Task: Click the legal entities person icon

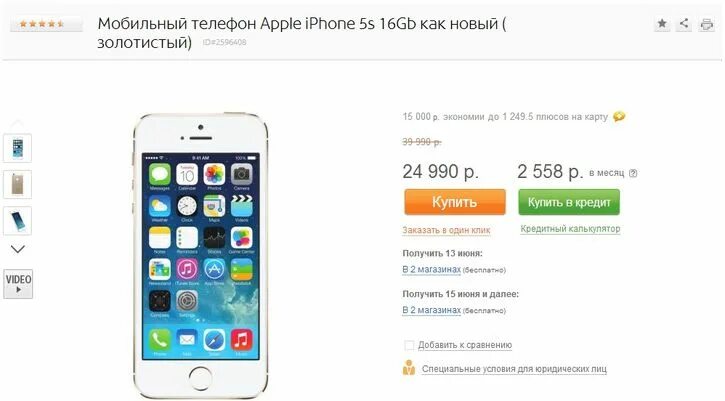Action: click(409, 368)
